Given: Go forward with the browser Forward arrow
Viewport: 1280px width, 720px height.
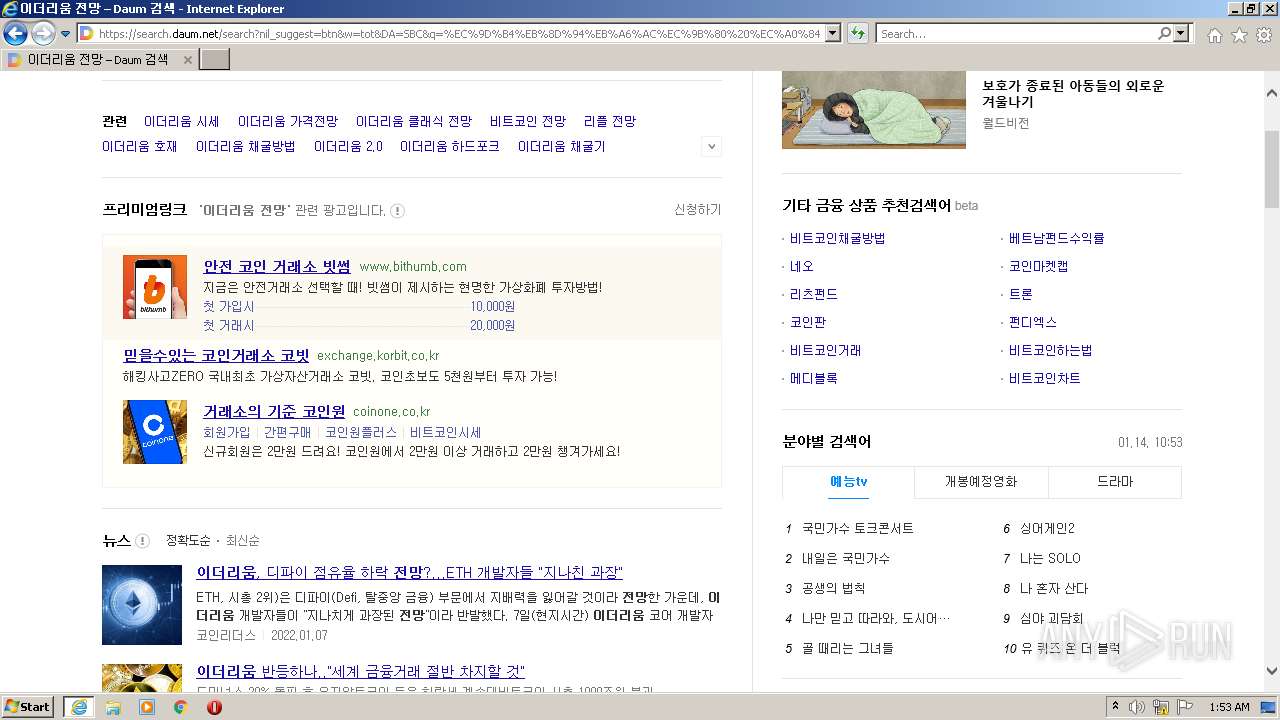Looking at the screenshot, I should [43, 33].
